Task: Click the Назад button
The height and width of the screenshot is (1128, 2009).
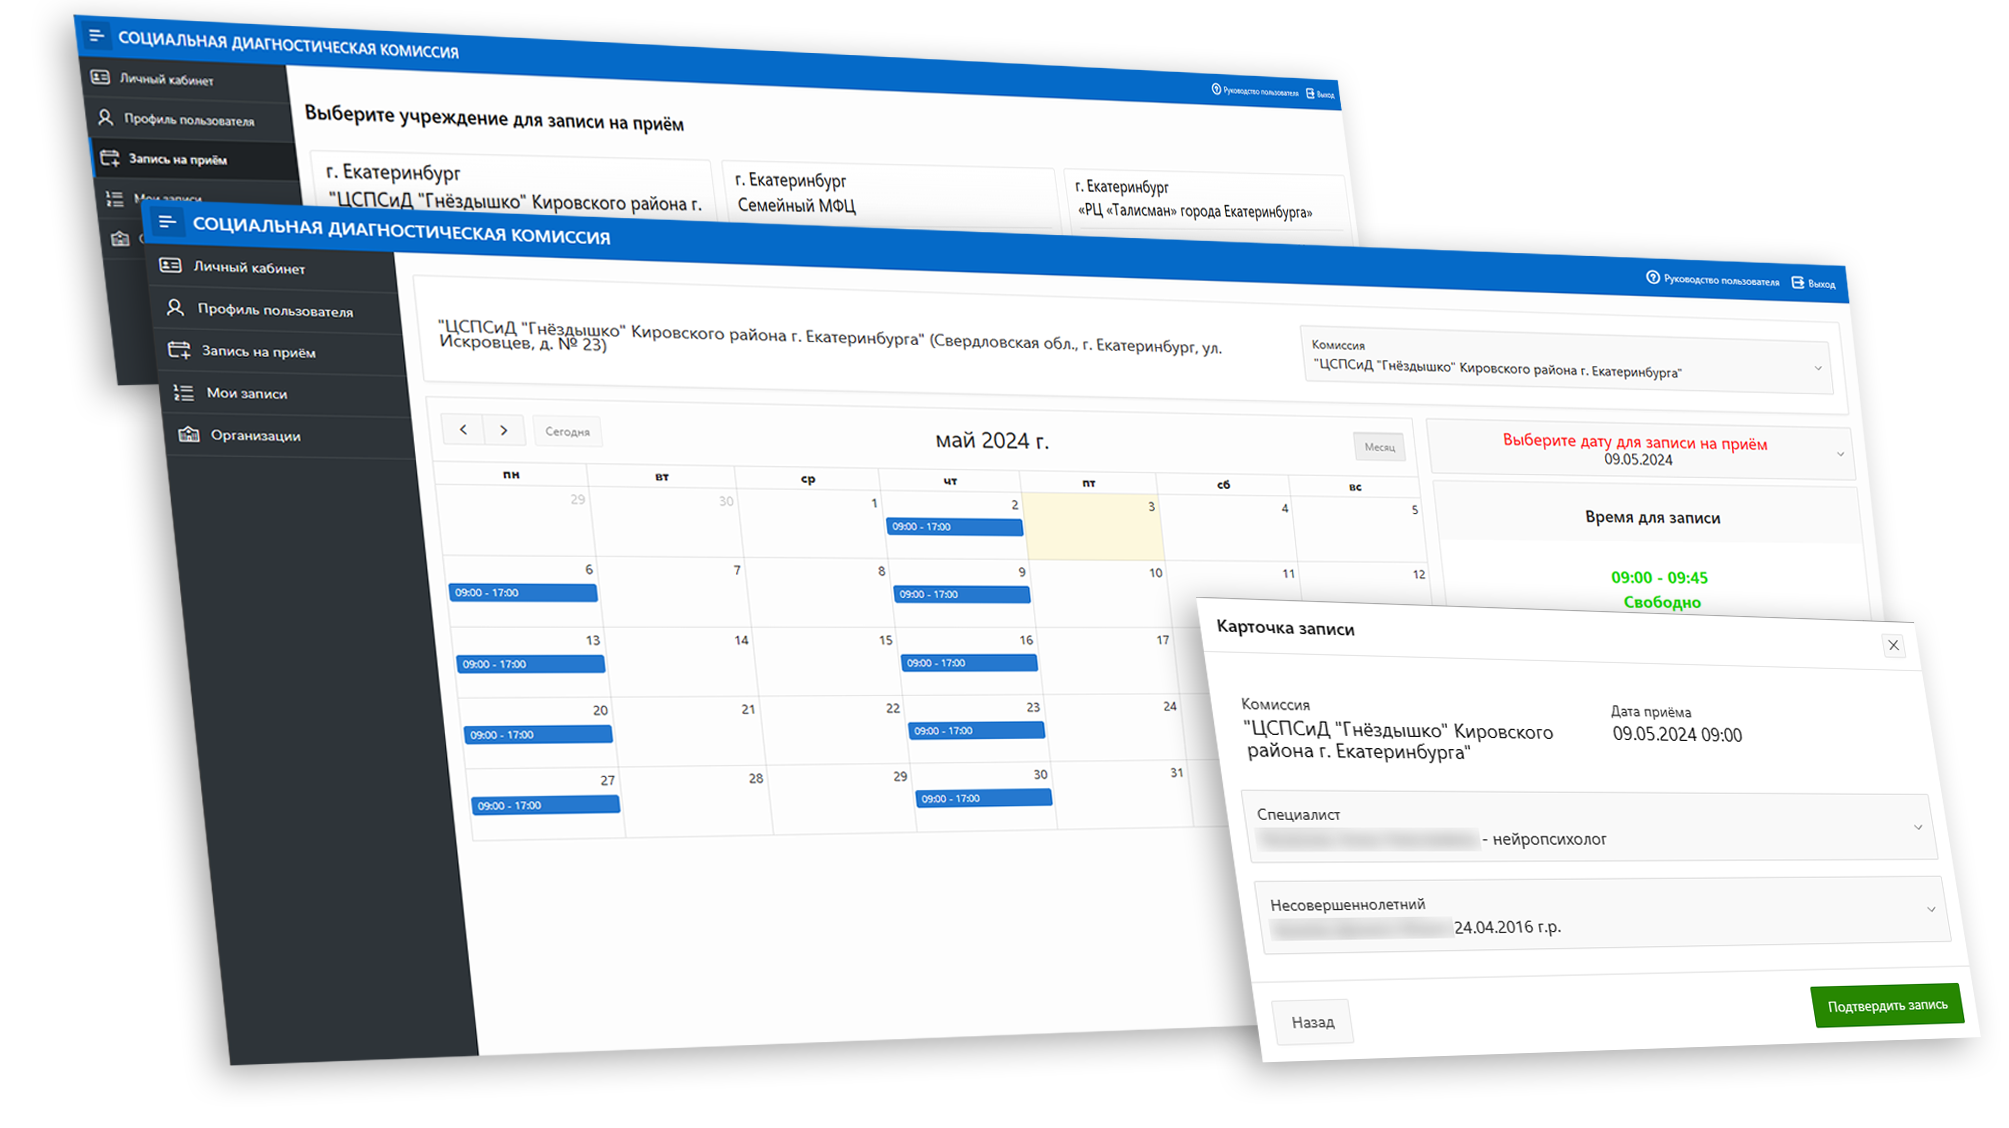Action: pyautogui.click(x=1313, y=1022)
